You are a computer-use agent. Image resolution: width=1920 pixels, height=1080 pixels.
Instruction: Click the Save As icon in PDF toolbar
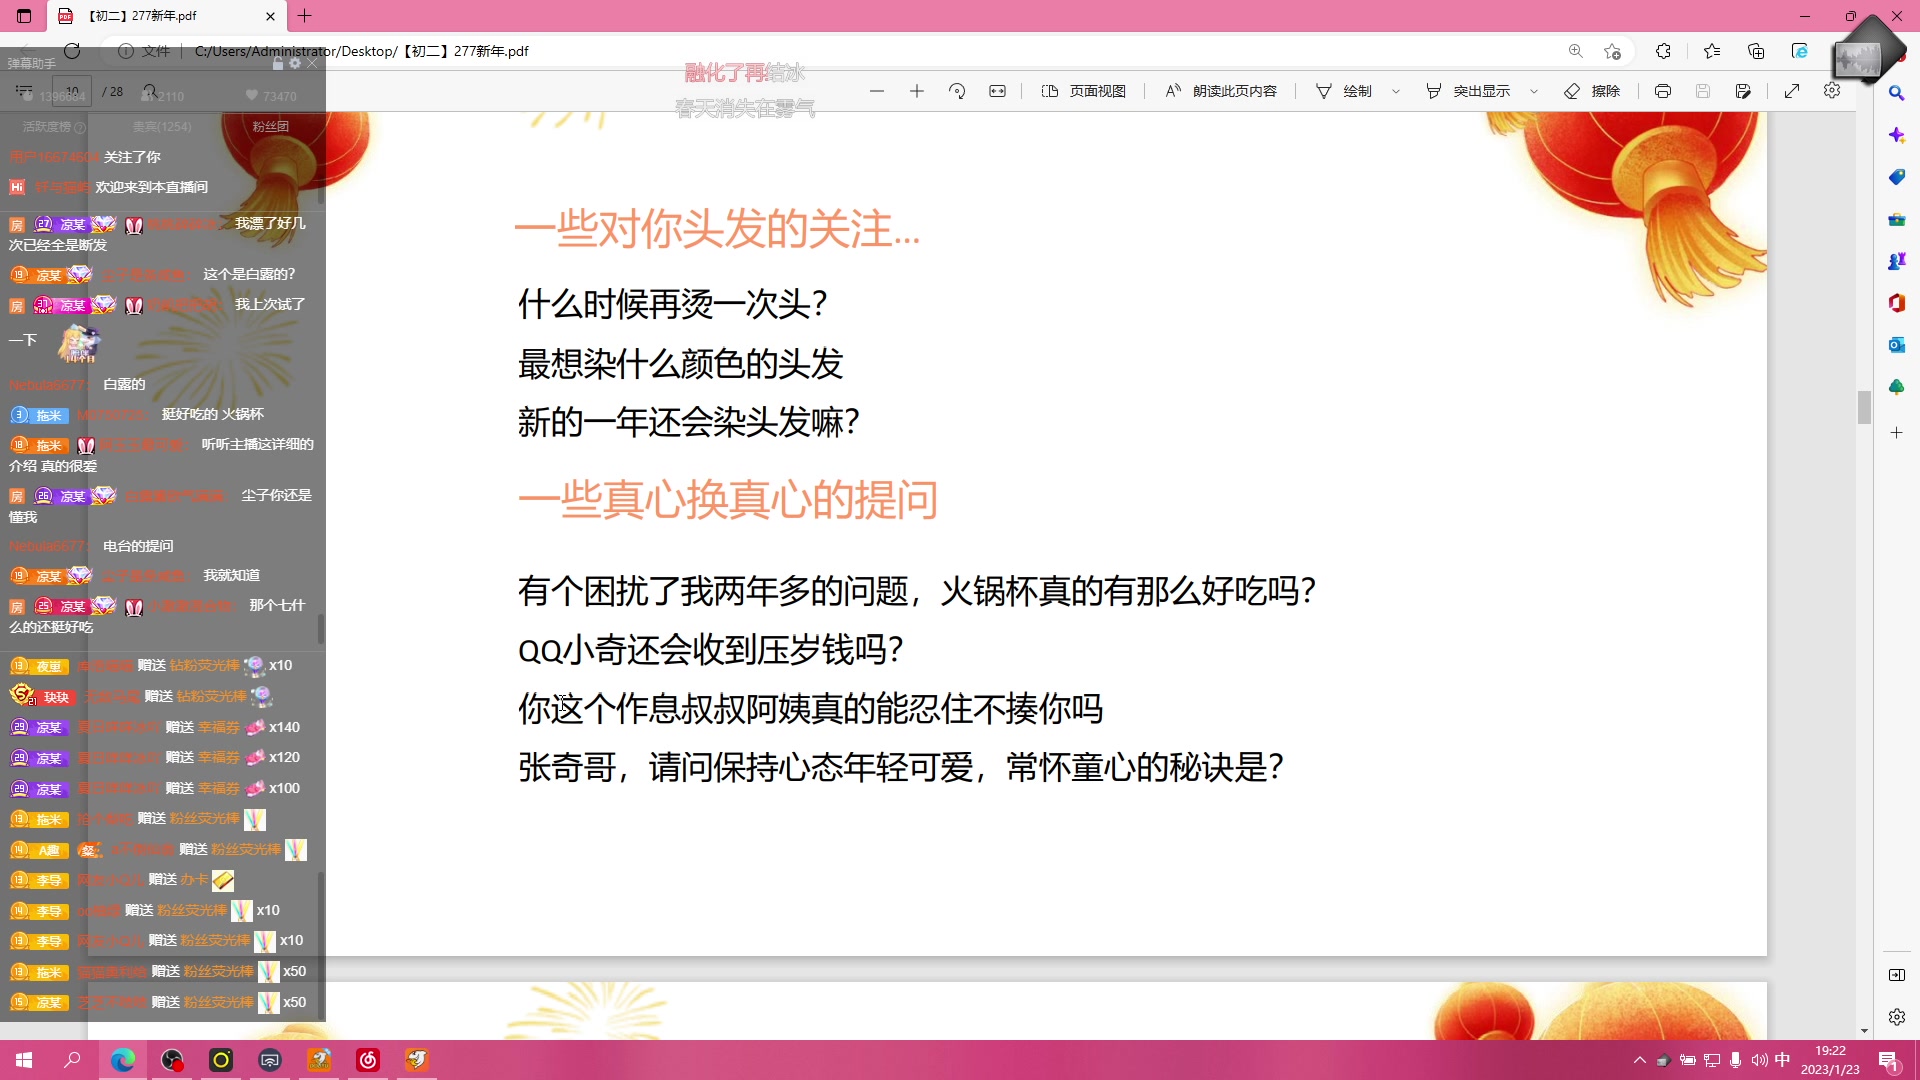pyautogui.click(x=1743, y=91)
